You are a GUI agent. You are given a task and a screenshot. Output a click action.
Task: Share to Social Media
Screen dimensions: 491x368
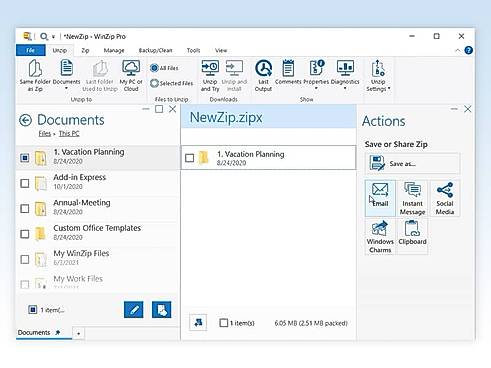[445, 198]
